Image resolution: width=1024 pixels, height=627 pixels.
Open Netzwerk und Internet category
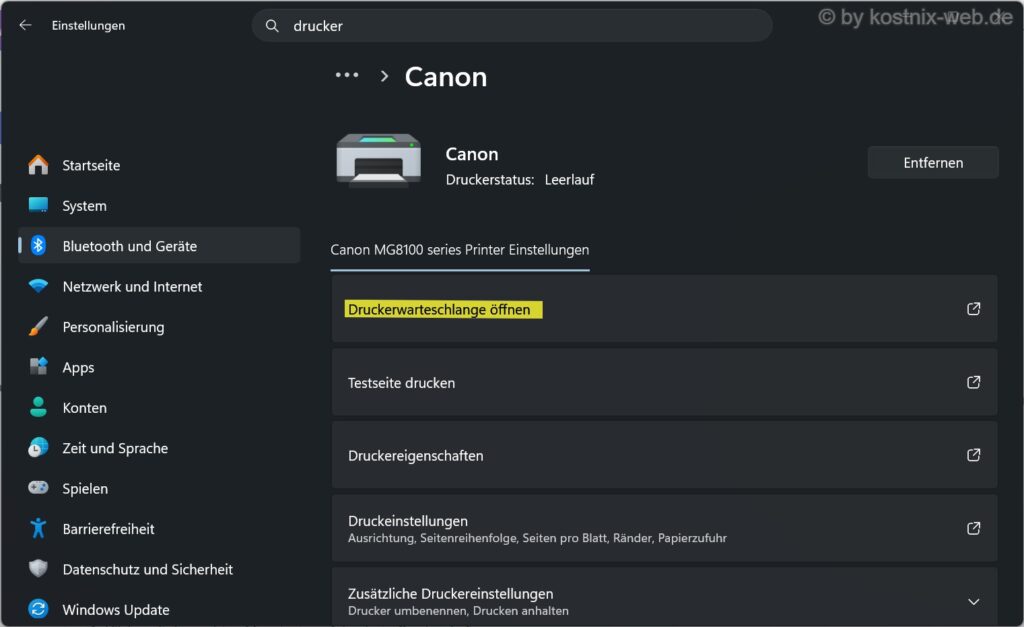159,286
